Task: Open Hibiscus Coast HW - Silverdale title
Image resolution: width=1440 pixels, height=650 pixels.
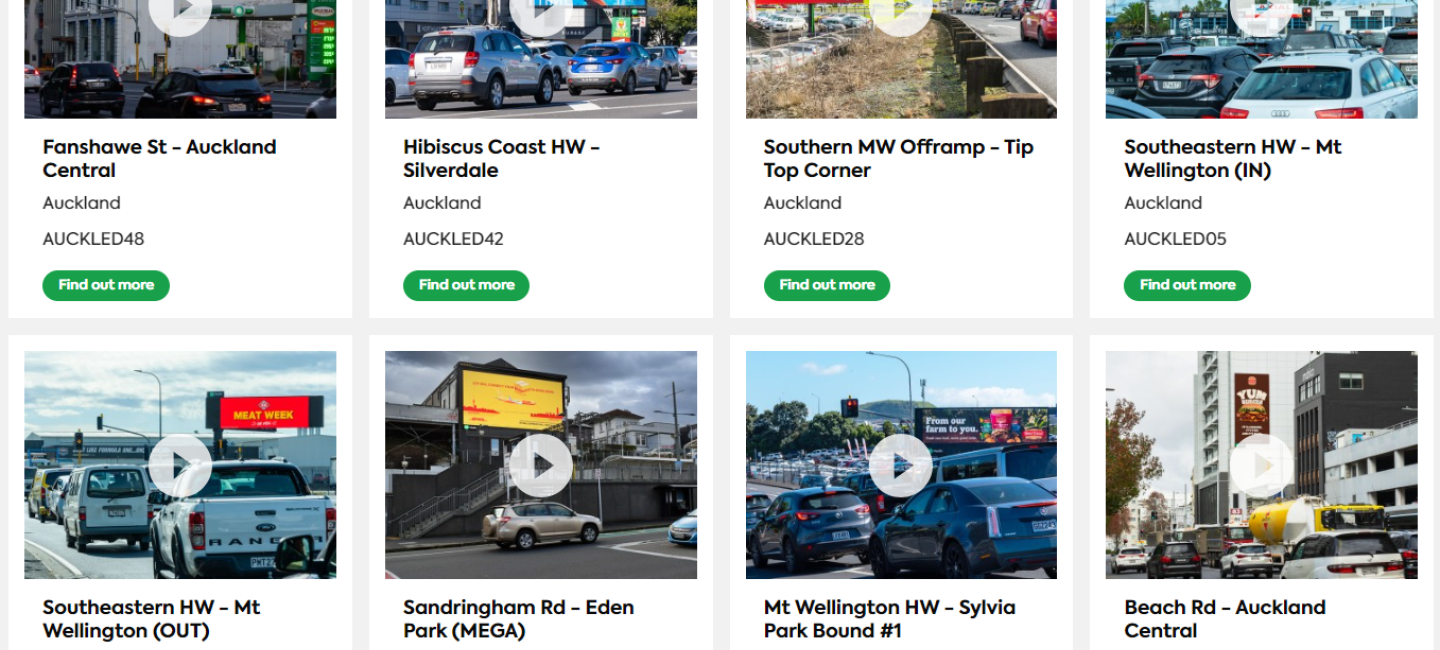Action: tap(502, 158)
